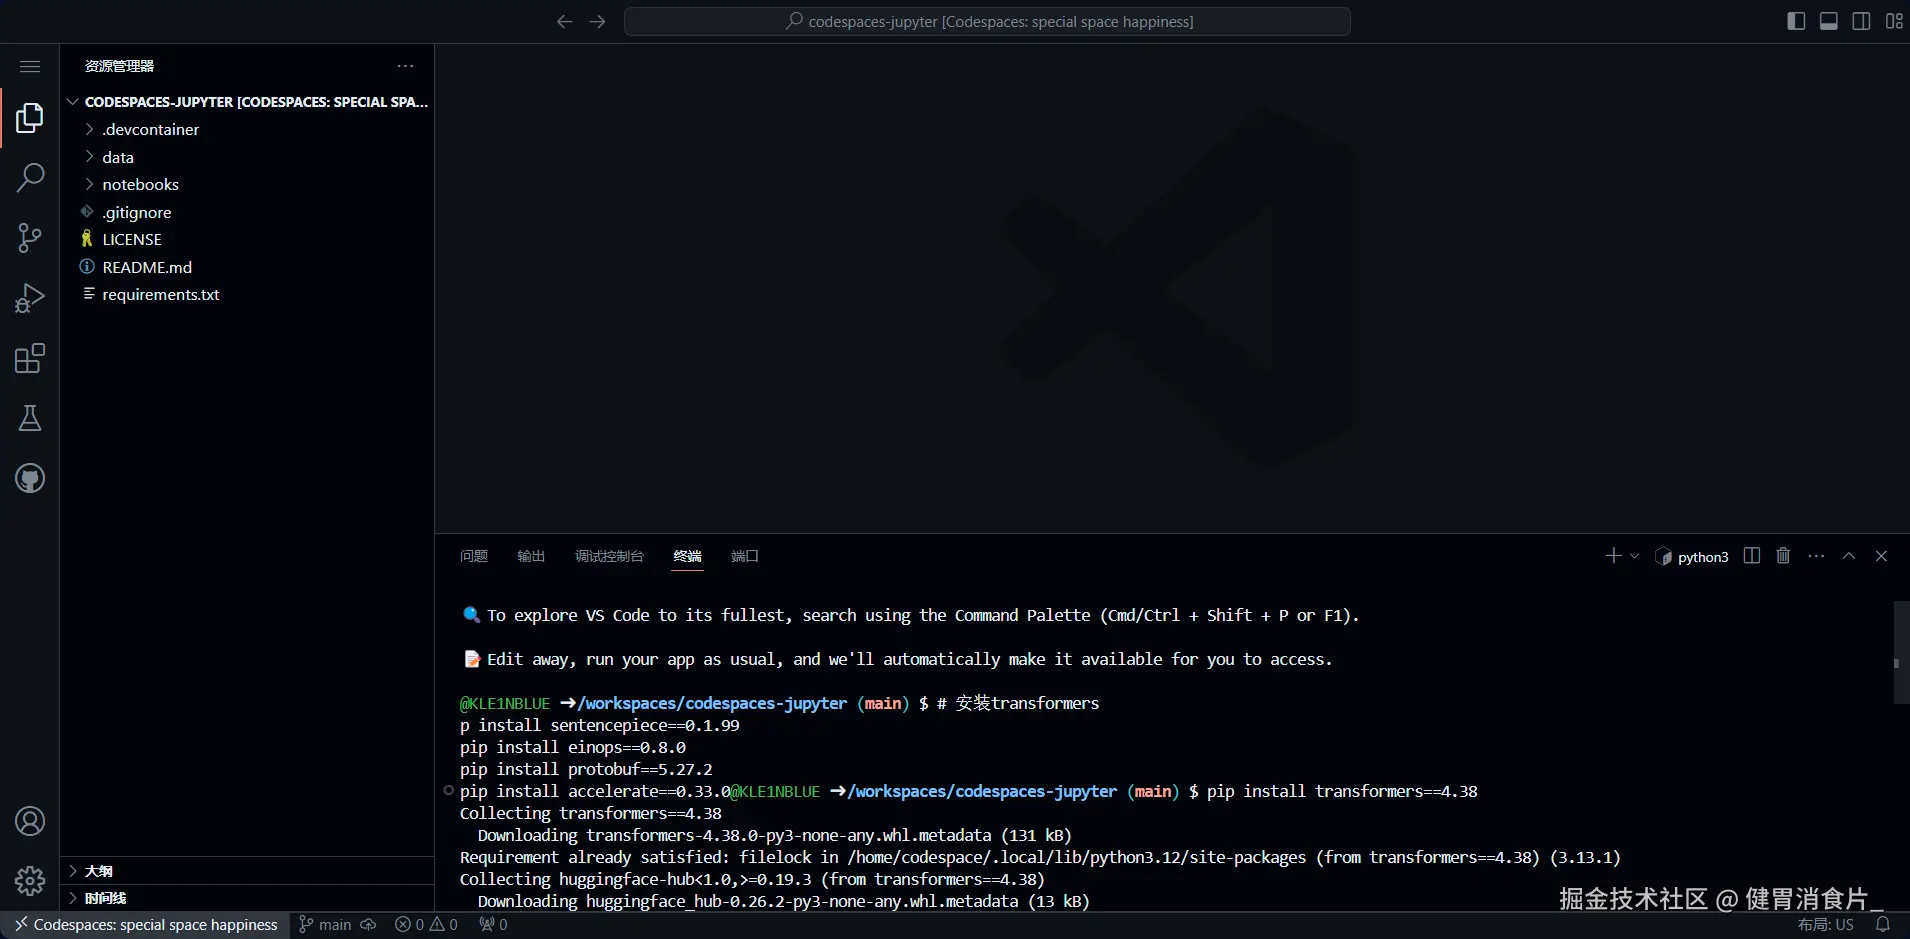Click the terminal line 'pip install einops==0.8.0'
The image size is (1910, 939).
tap(573, 747)
